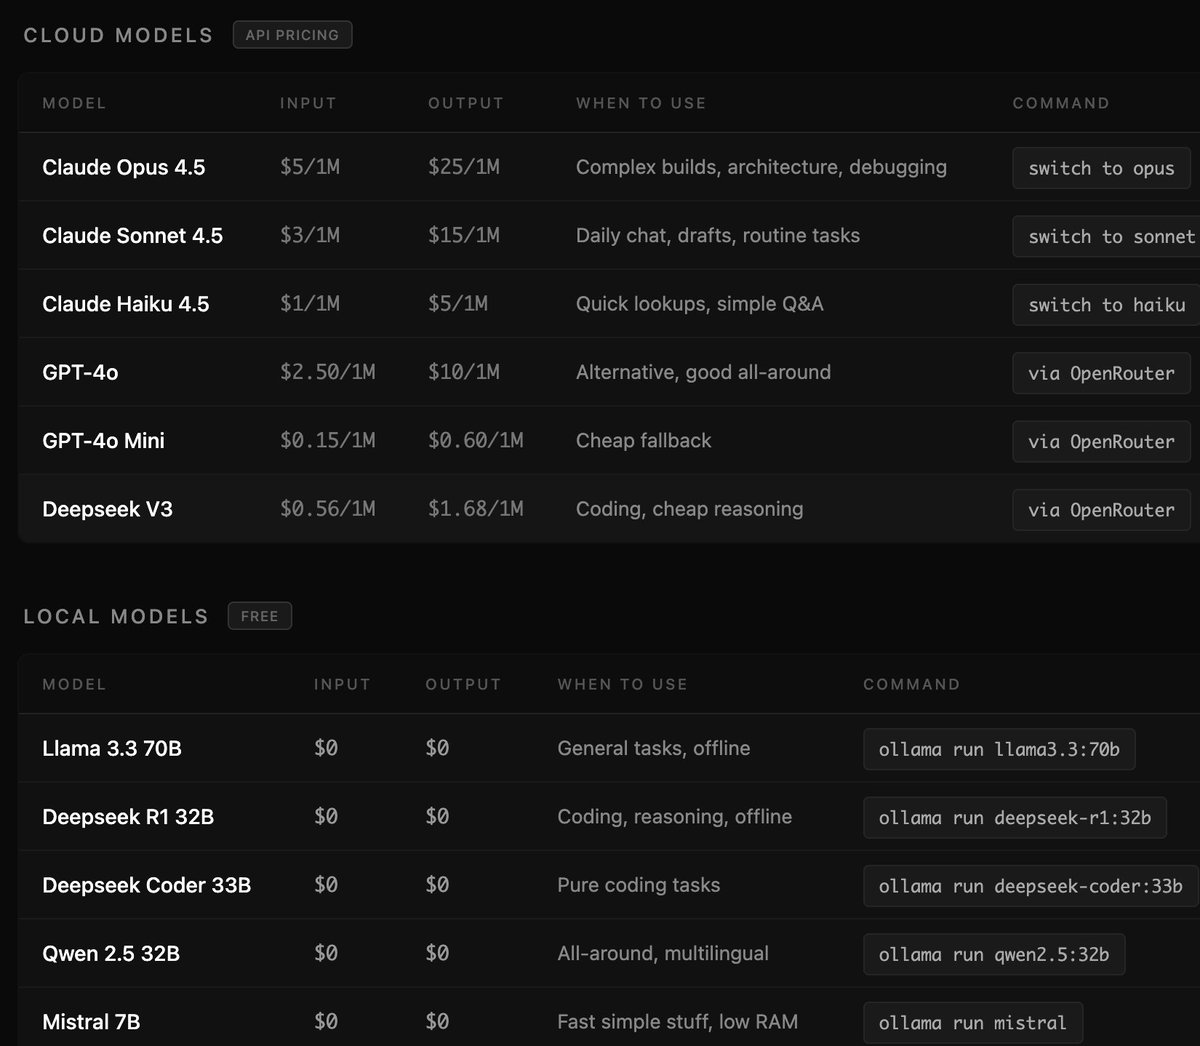Click 'Complex builds, architecture, debugging' text

pos(761,167)
